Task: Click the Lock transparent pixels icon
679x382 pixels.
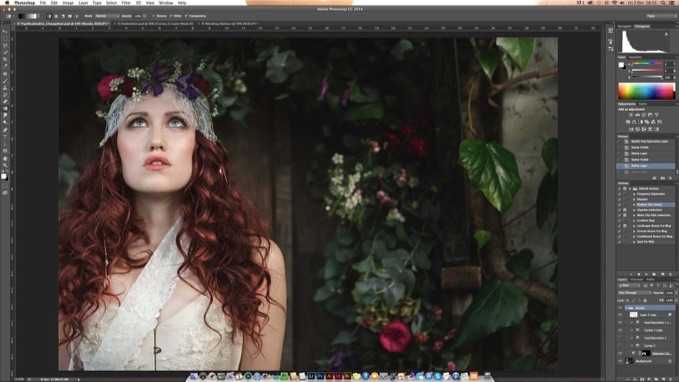Action: pos(628,300)
